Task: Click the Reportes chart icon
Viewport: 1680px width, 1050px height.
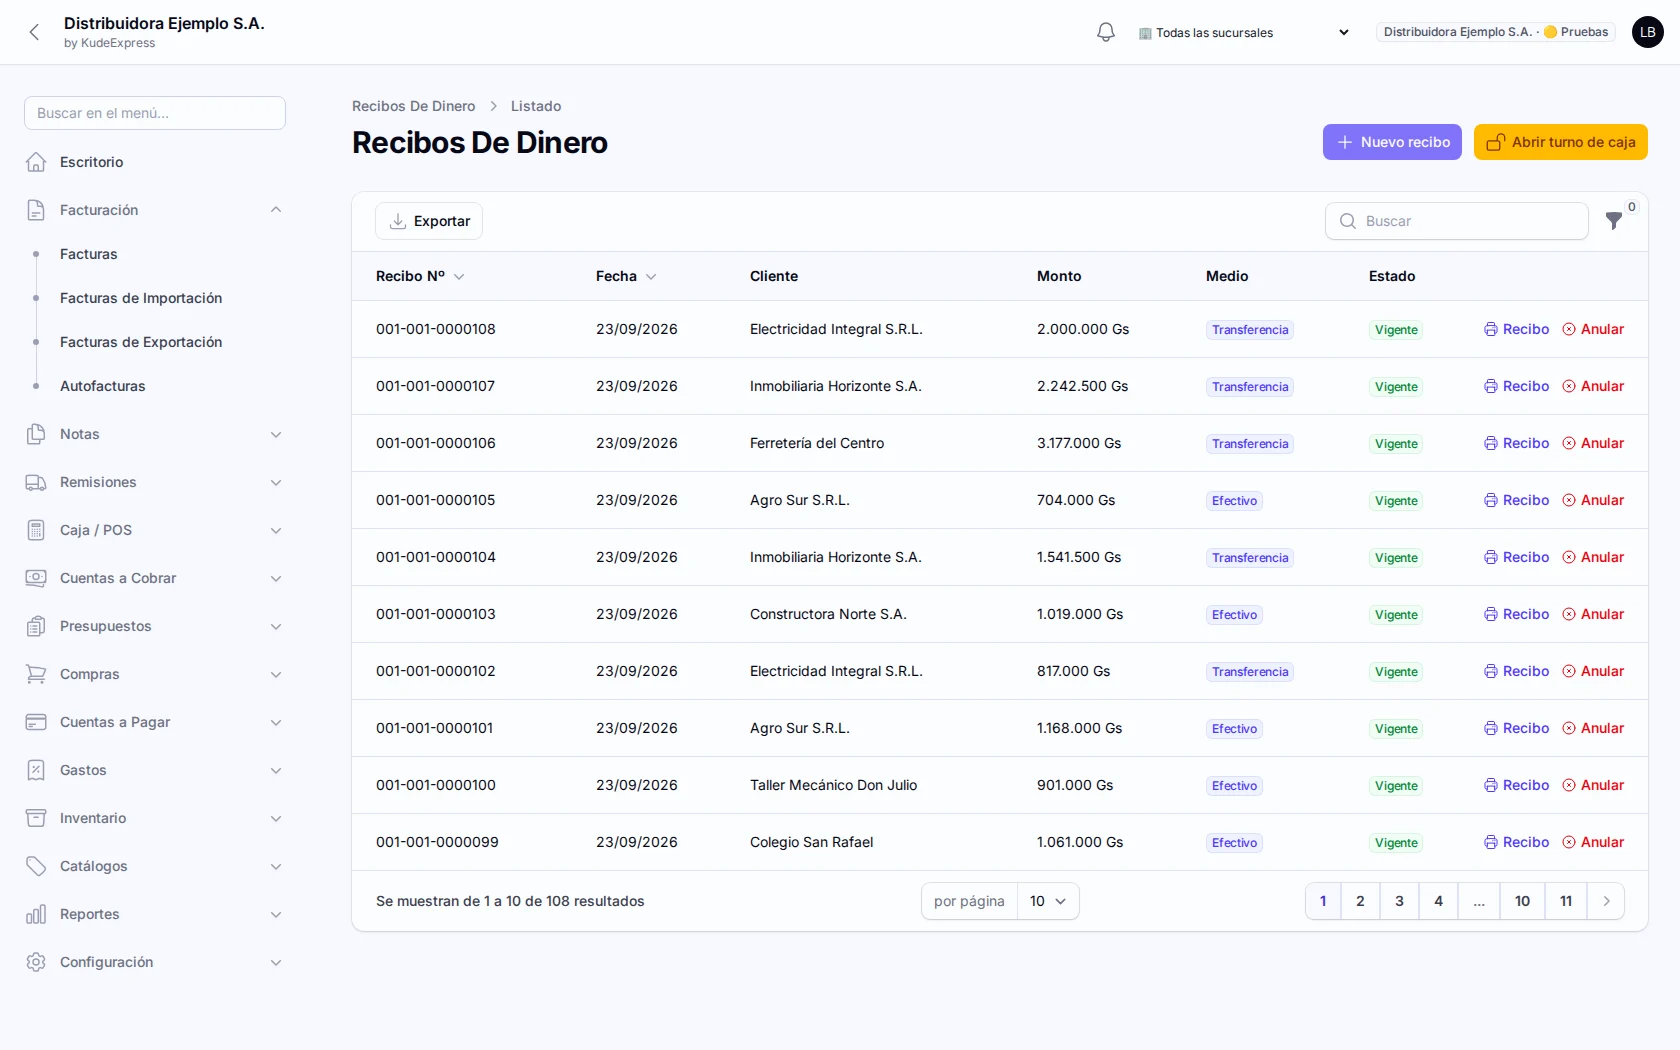Action: click(x=36, y=914)
